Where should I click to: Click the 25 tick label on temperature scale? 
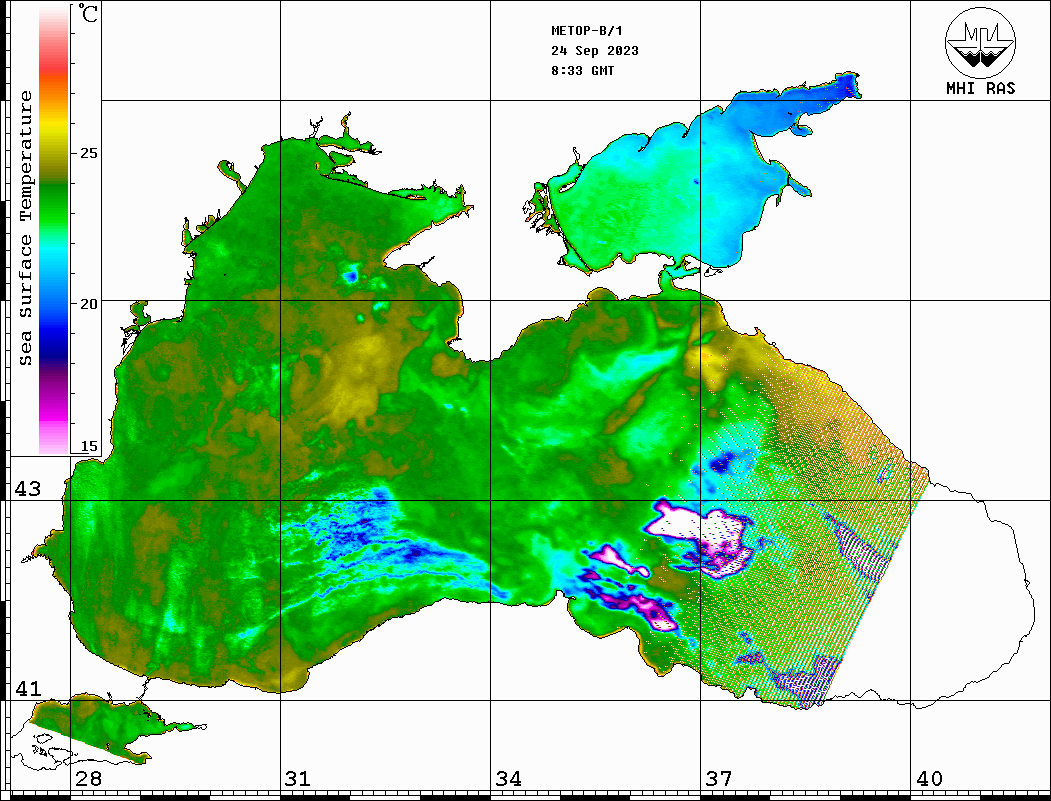tap(89, 154)
